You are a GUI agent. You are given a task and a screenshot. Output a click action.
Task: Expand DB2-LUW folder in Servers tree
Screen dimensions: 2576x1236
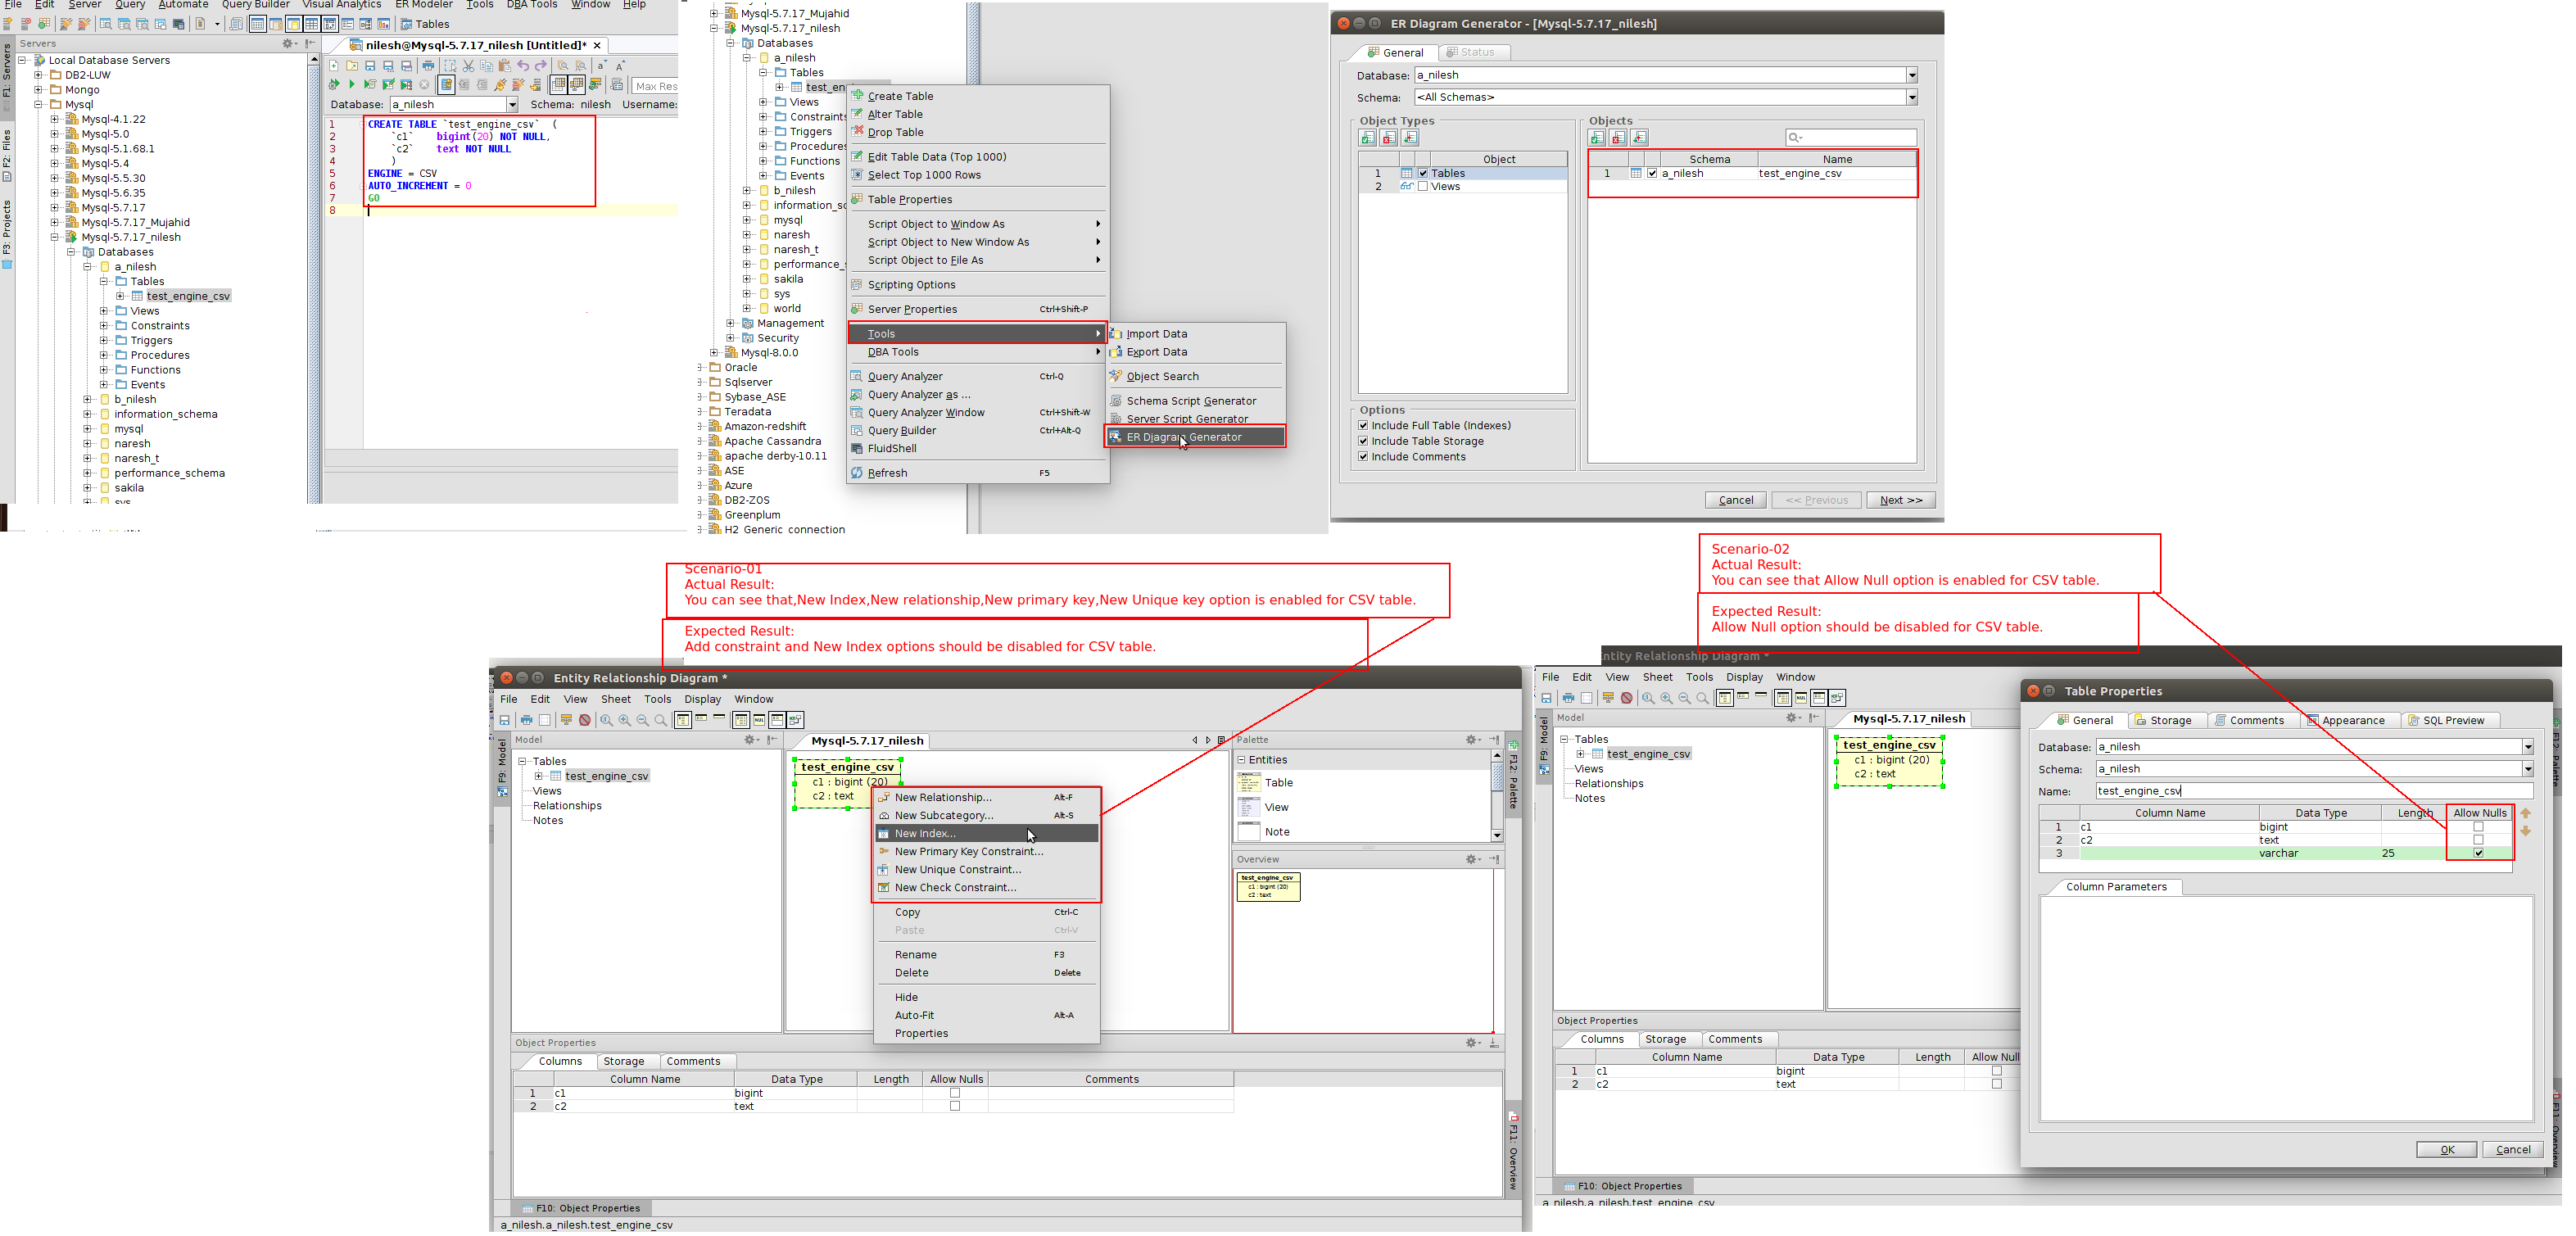(38, 75)
